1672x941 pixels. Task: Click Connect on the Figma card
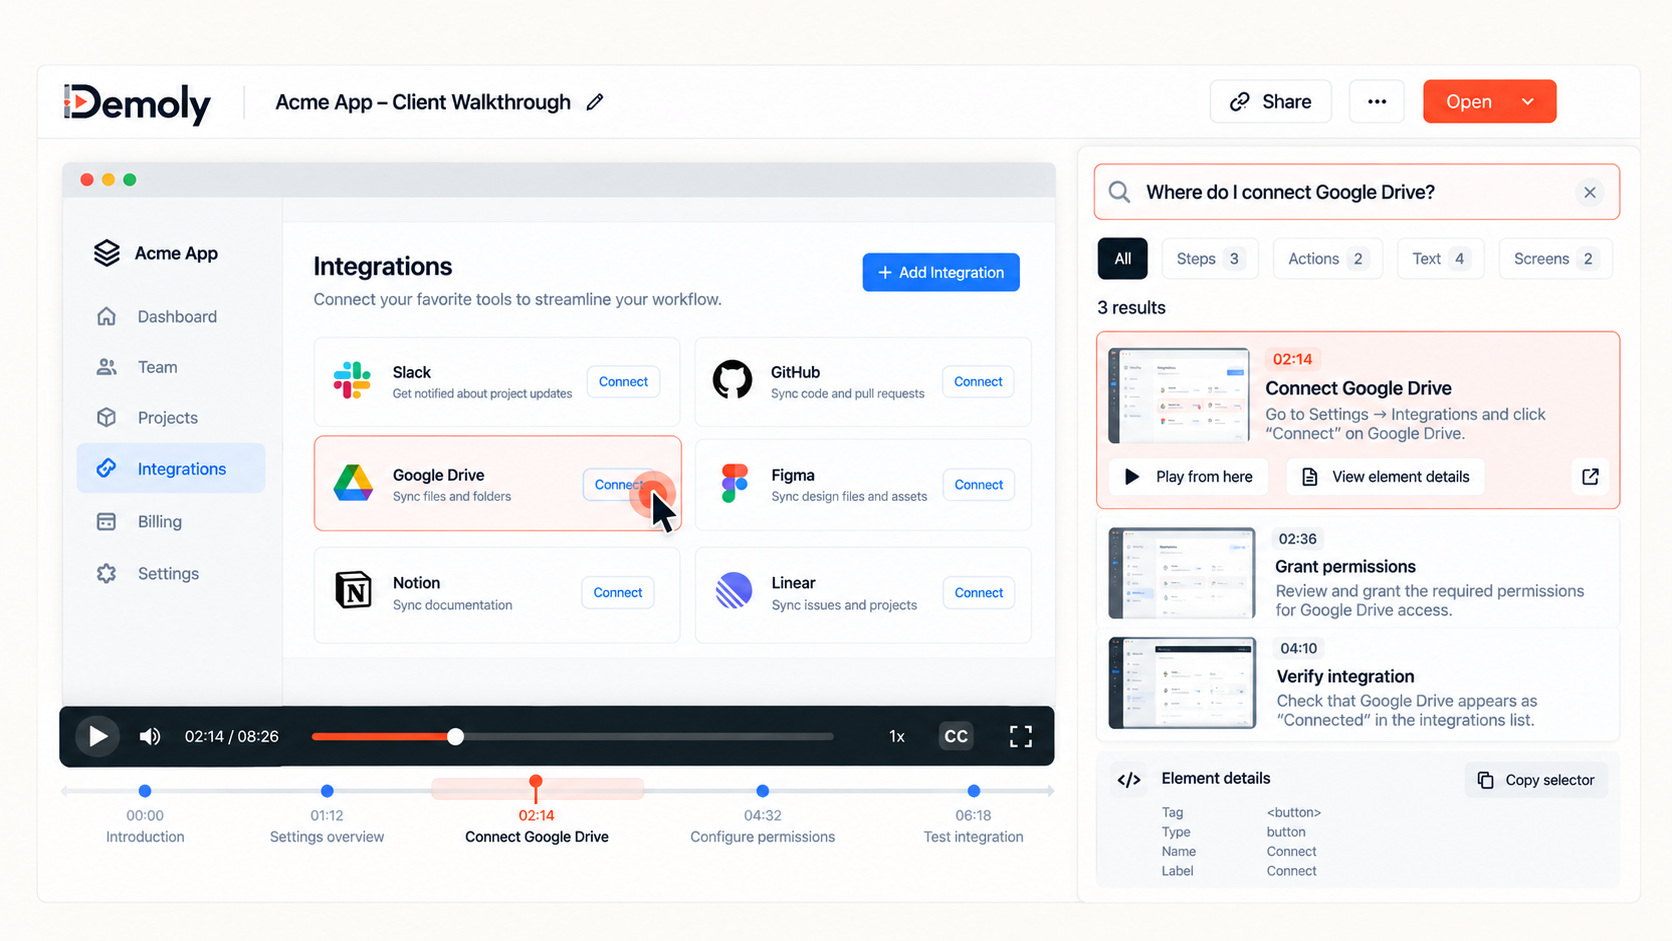click(x=978, y=485)
